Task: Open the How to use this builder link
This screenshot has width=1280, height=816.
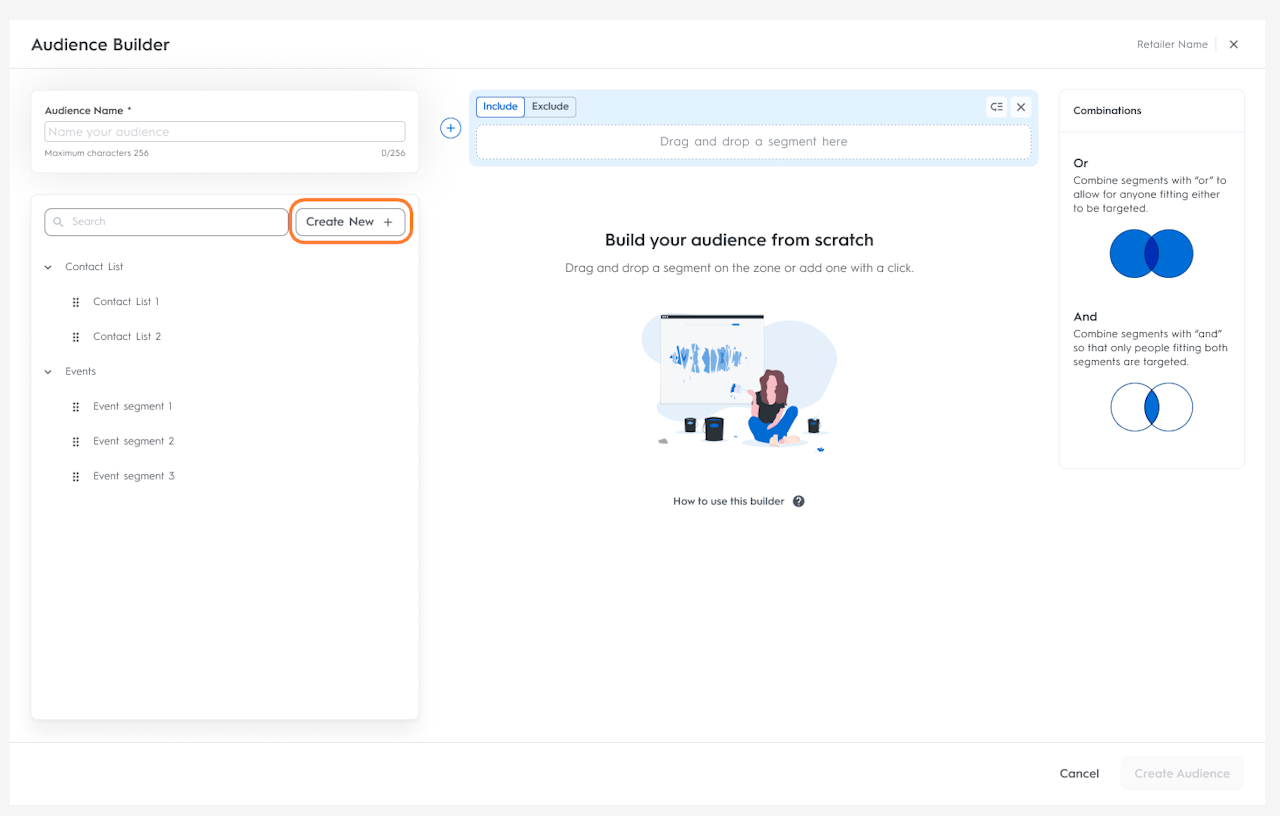Action: pos(728,501)
